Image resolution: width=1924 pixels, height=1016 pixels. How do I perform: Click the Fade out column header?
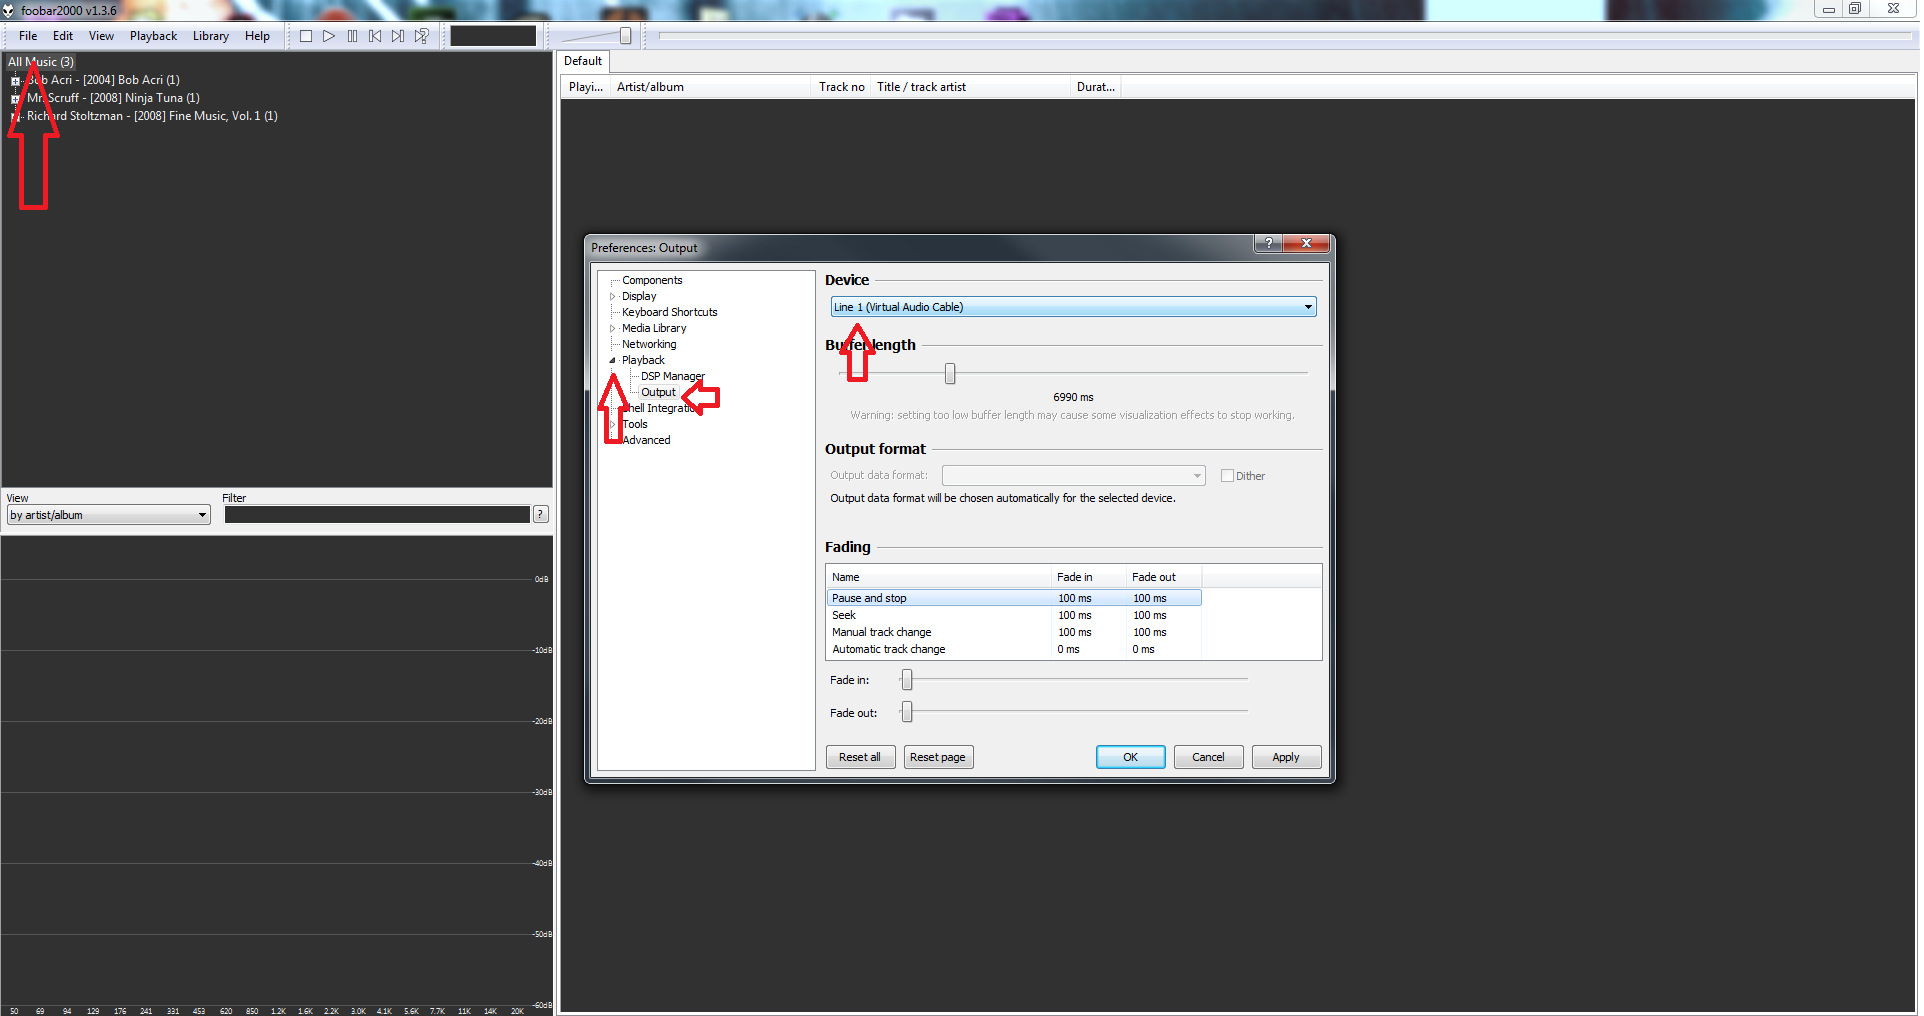point(1164,577)
